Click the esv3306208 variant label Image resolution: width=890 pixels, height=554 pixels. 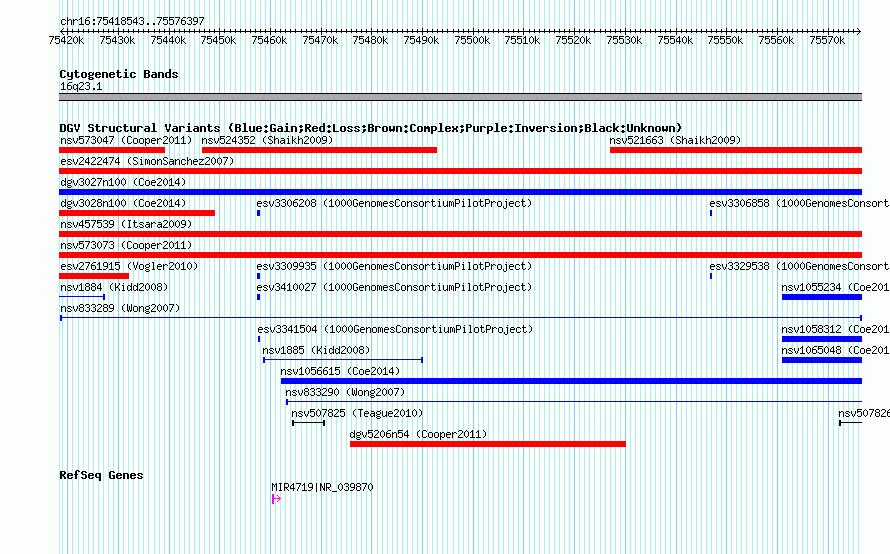tap(394, 203)
